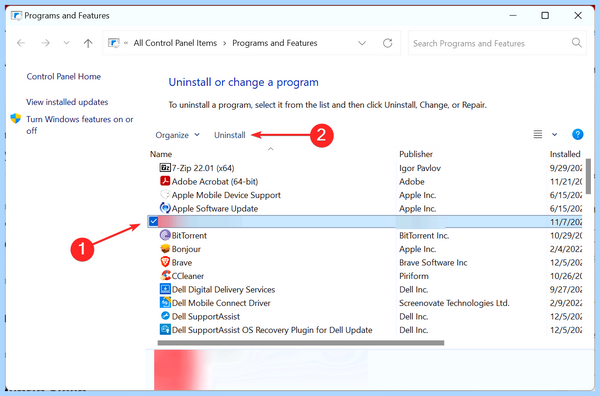This screenshot has height=396, width=600.
Task: Click the vertical scrollbar thumb
Action: tap(589, 177)
